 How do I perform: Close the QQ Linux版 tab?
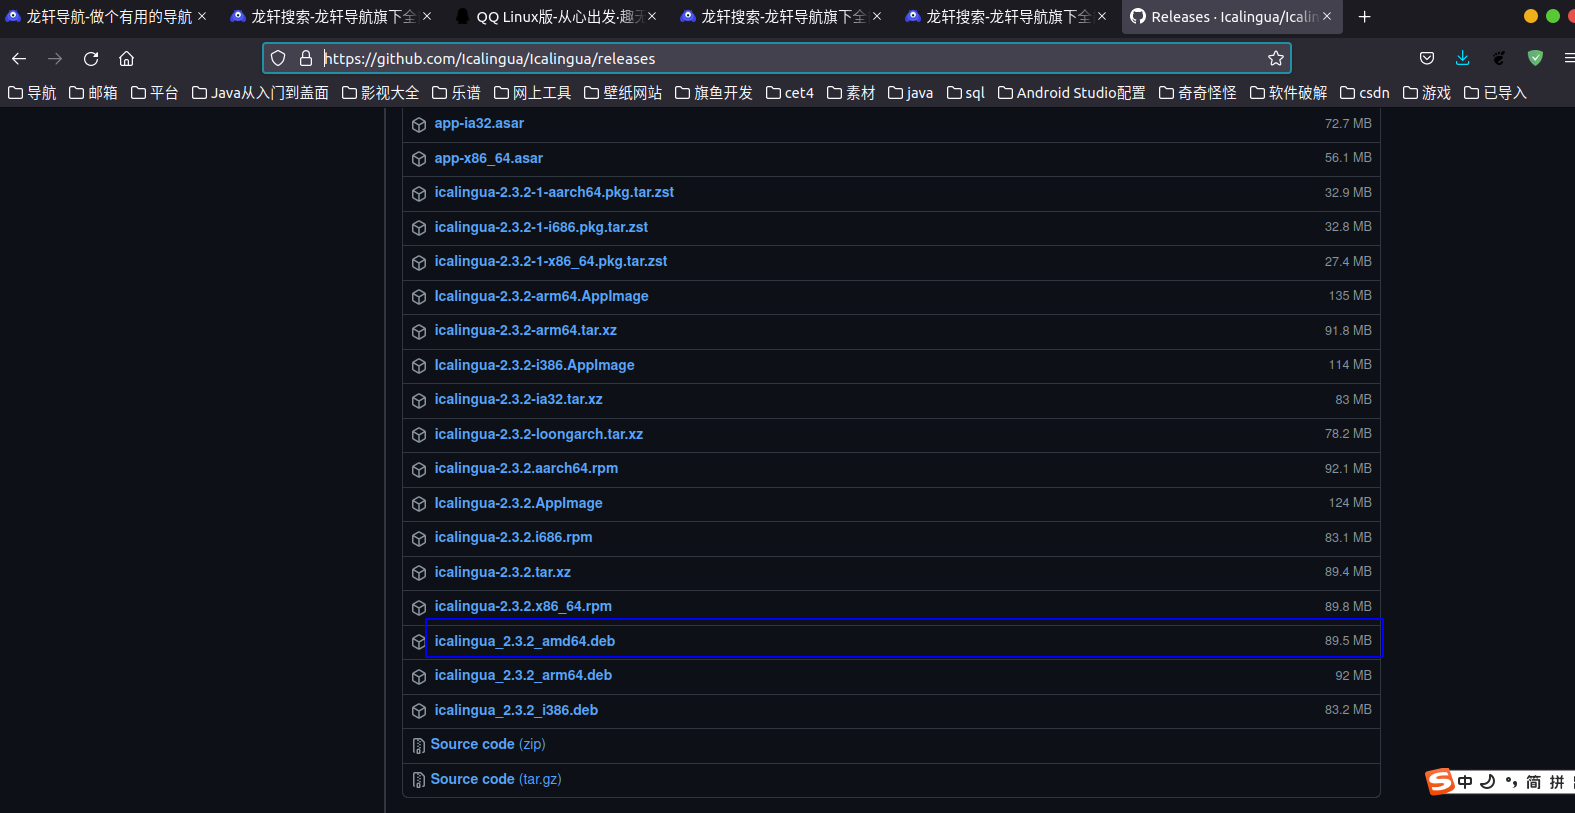click(x=652, y=16)
